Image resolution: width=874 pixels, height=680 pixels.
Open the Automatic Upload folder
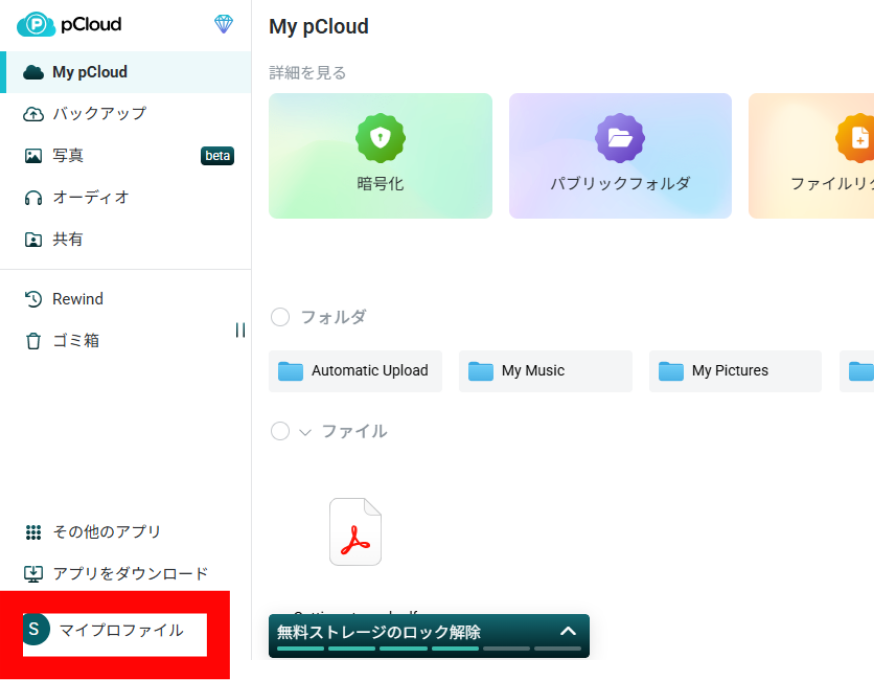click(355, 371)
